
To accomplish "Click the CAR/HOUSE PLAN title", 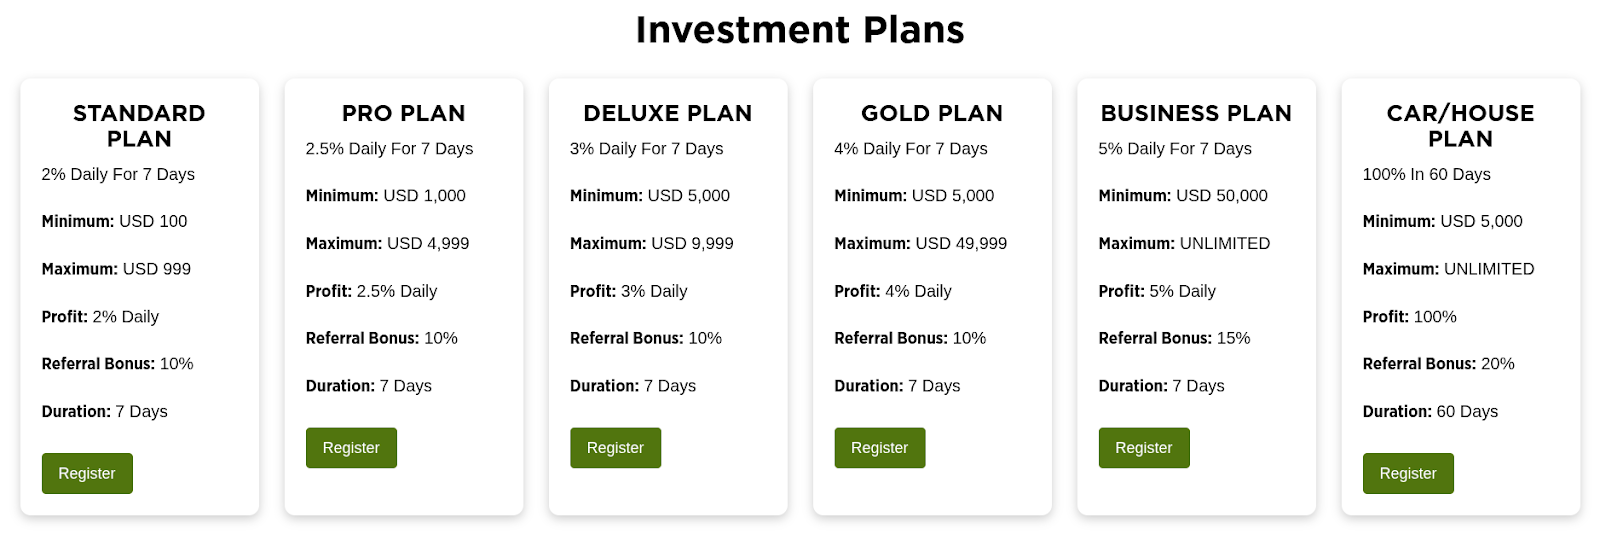I will click(1460, 126).
